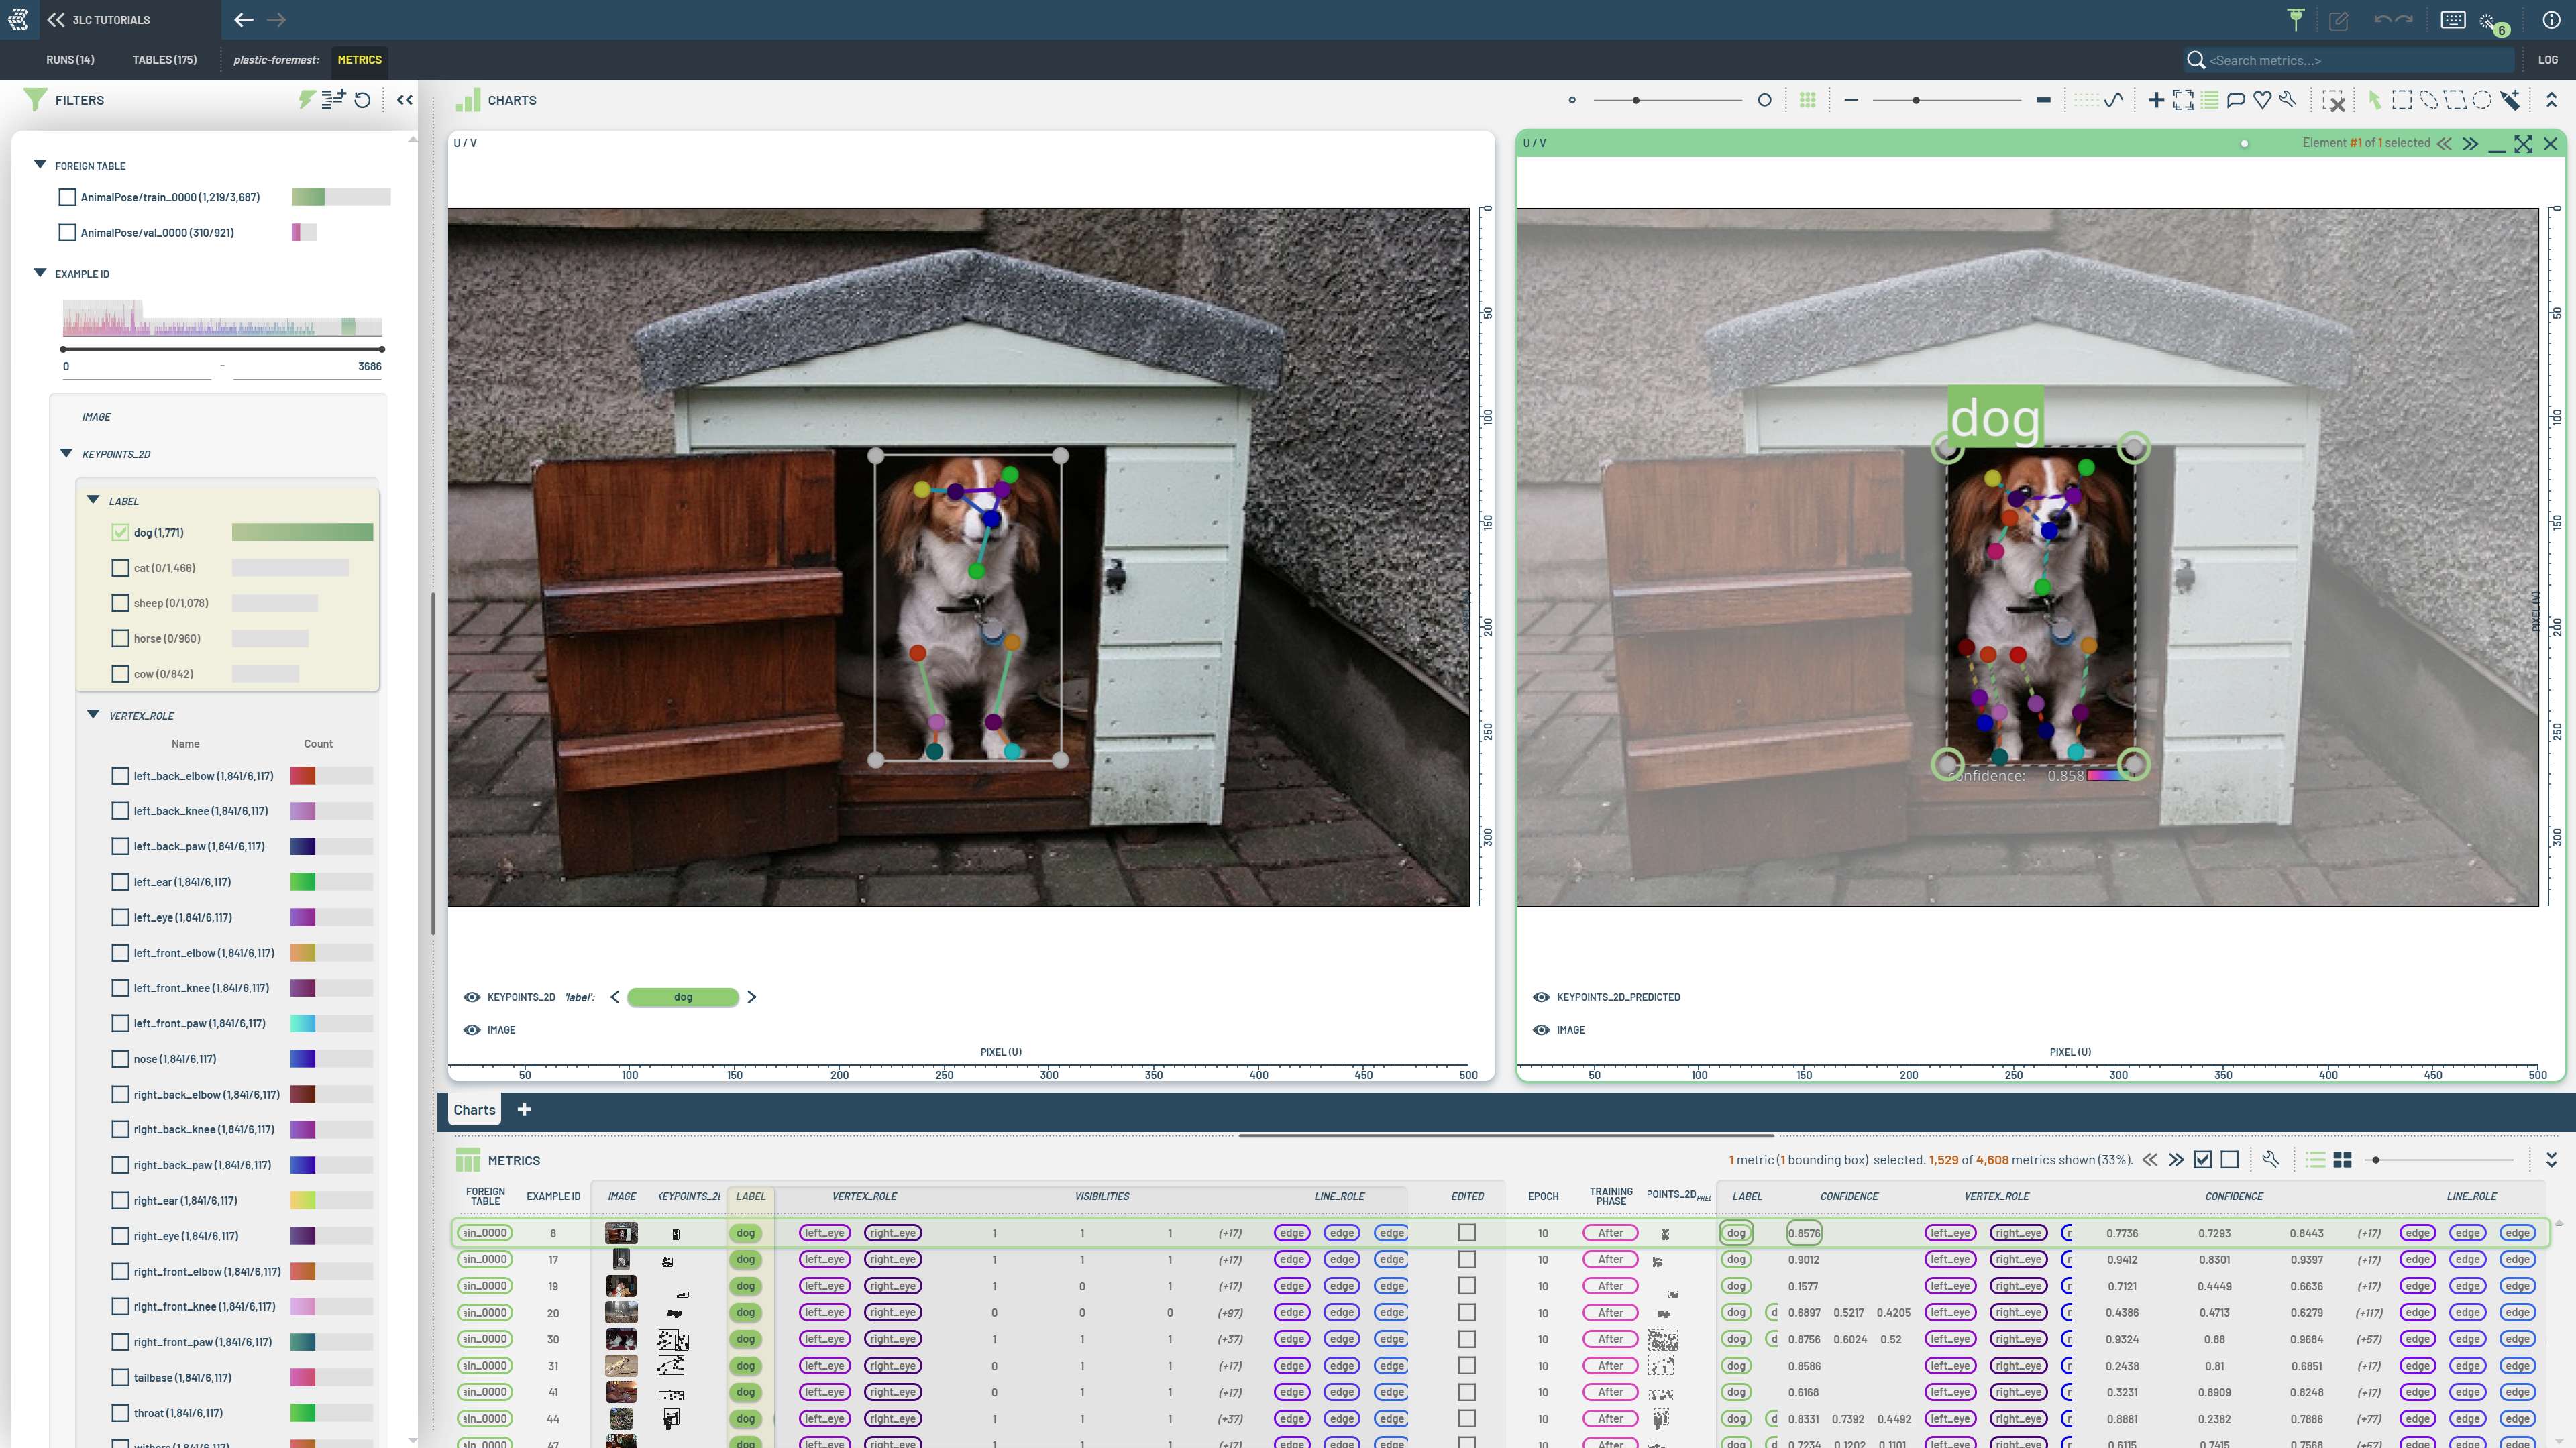Click the rectangle selection tool icon

(x=2401, y=100)
